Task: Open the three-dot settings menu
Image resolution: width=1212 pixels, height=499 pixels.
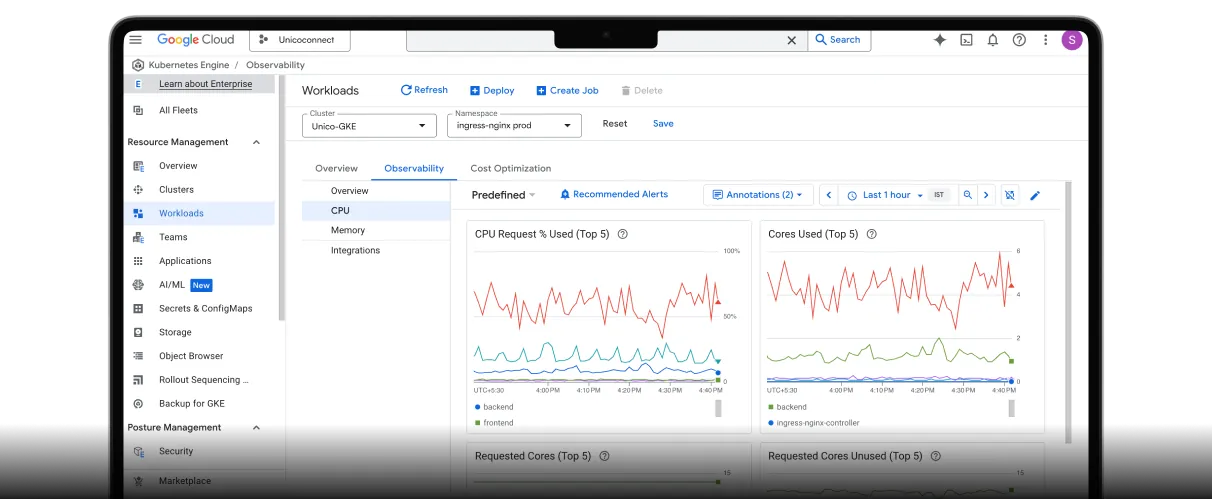Action: coord(1046,40)
